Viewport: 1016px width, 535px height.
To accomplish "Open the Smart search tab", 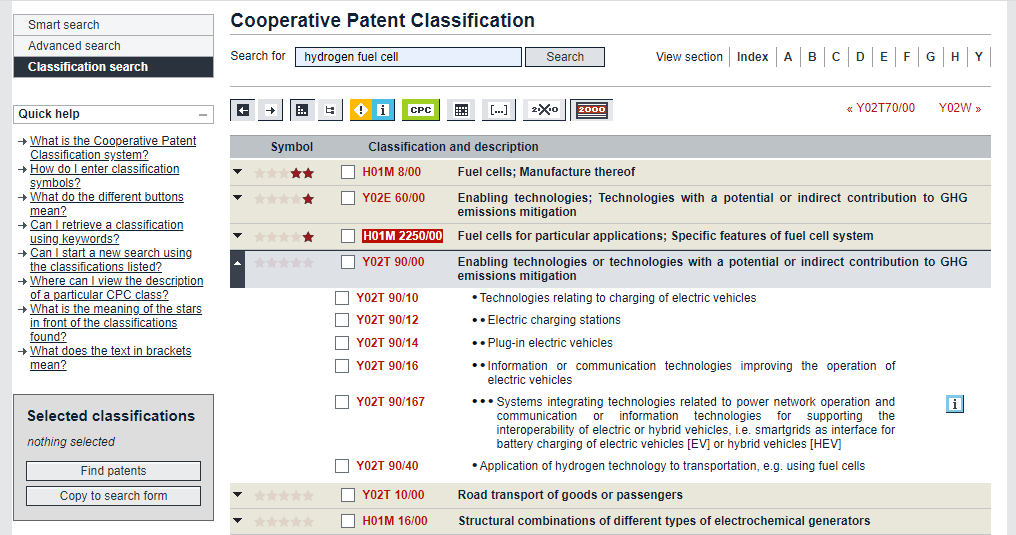I will (x=113, y=25).
